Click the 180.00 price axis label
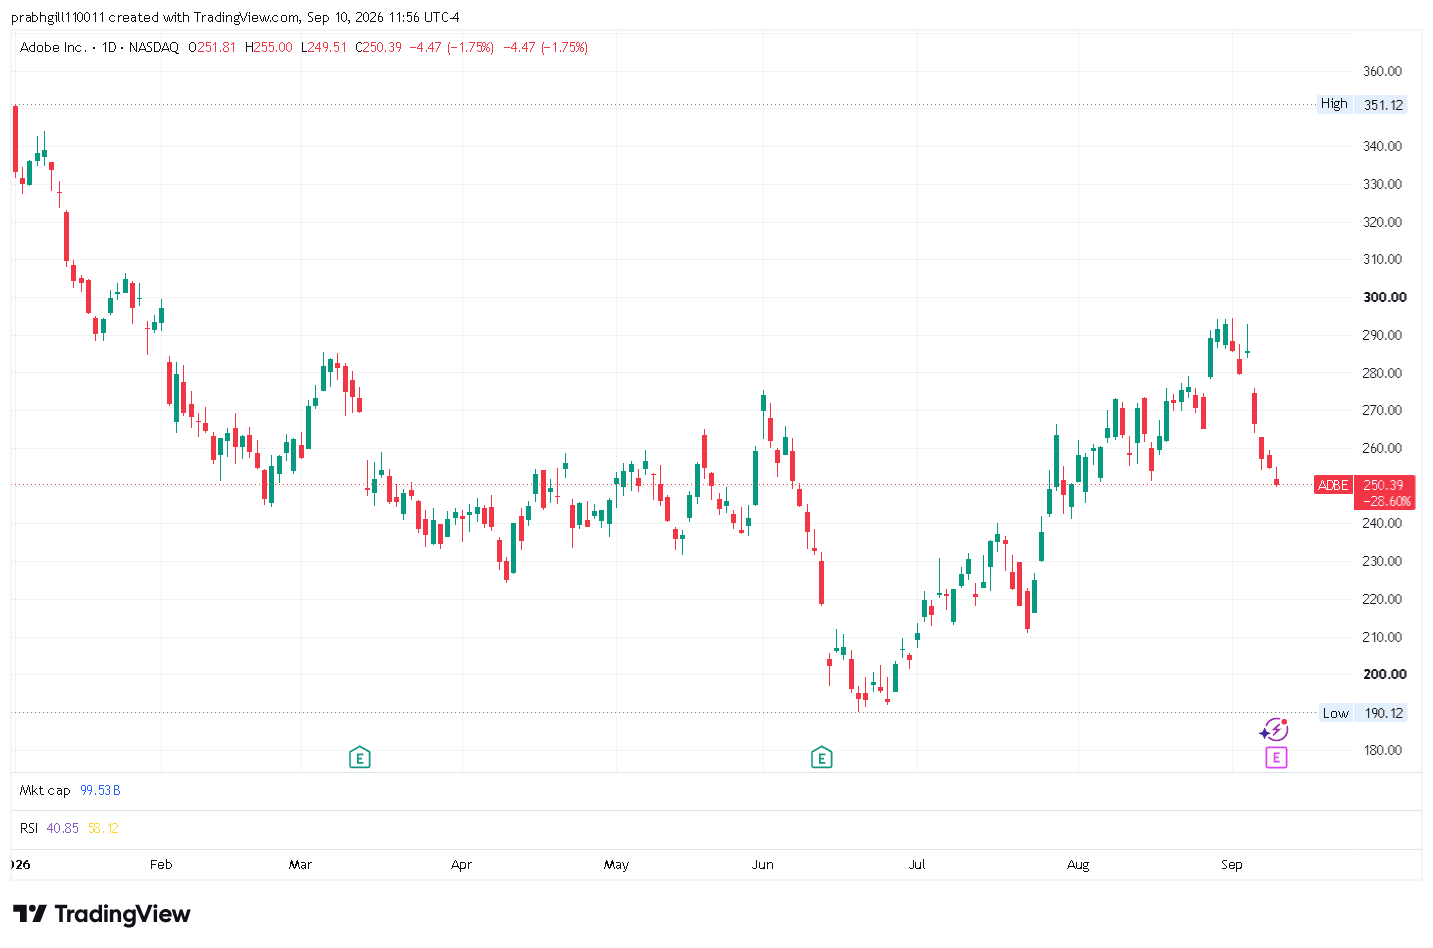1433x948 pixels. click(1383, 750)
